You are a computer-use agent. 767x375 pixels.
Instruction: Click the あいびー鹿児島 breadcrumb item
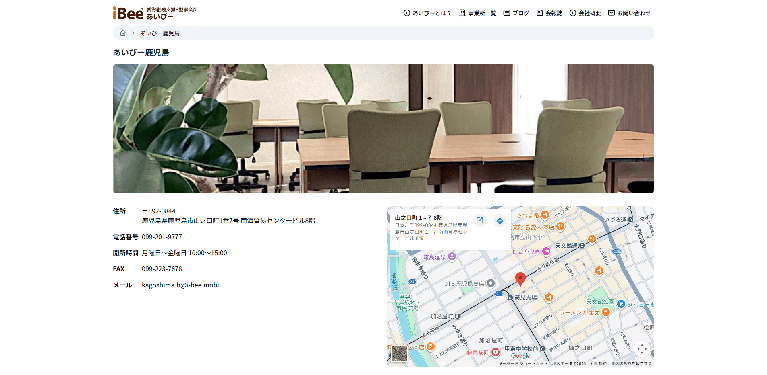[x=160, y=33]
